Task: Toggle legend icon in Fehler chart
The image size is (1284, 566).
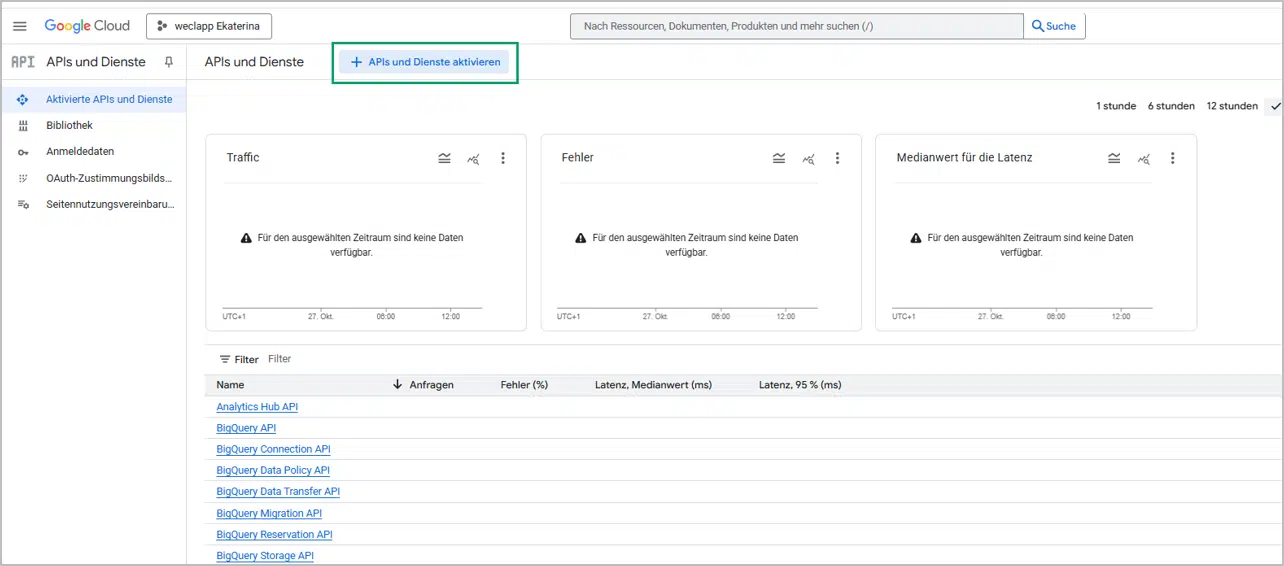Action: tap(779, 158)
